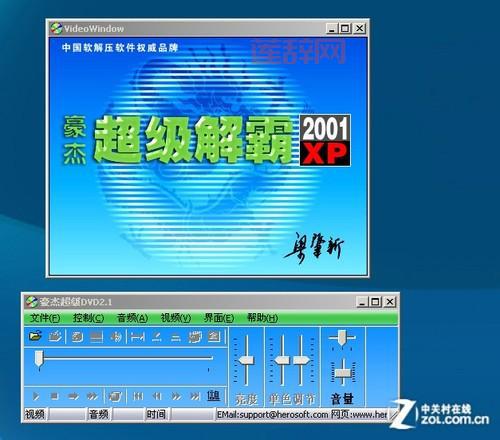This screenshot has height=440, width=500.
Task: Close the 豪杰超级DVD2.1 window
Action: tap(390, 302)
